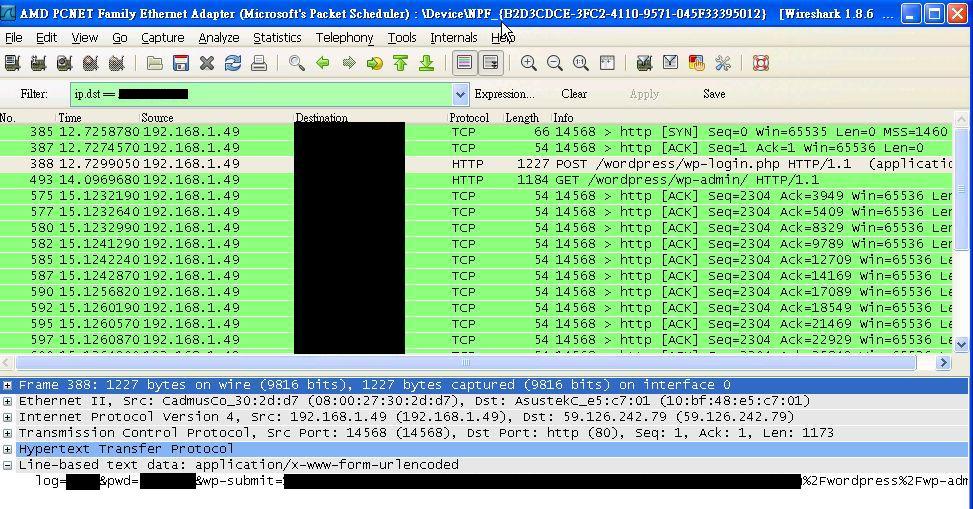Open the Tools menu
The width and height of the screenshot is (973, 509).
click(402, 38)
